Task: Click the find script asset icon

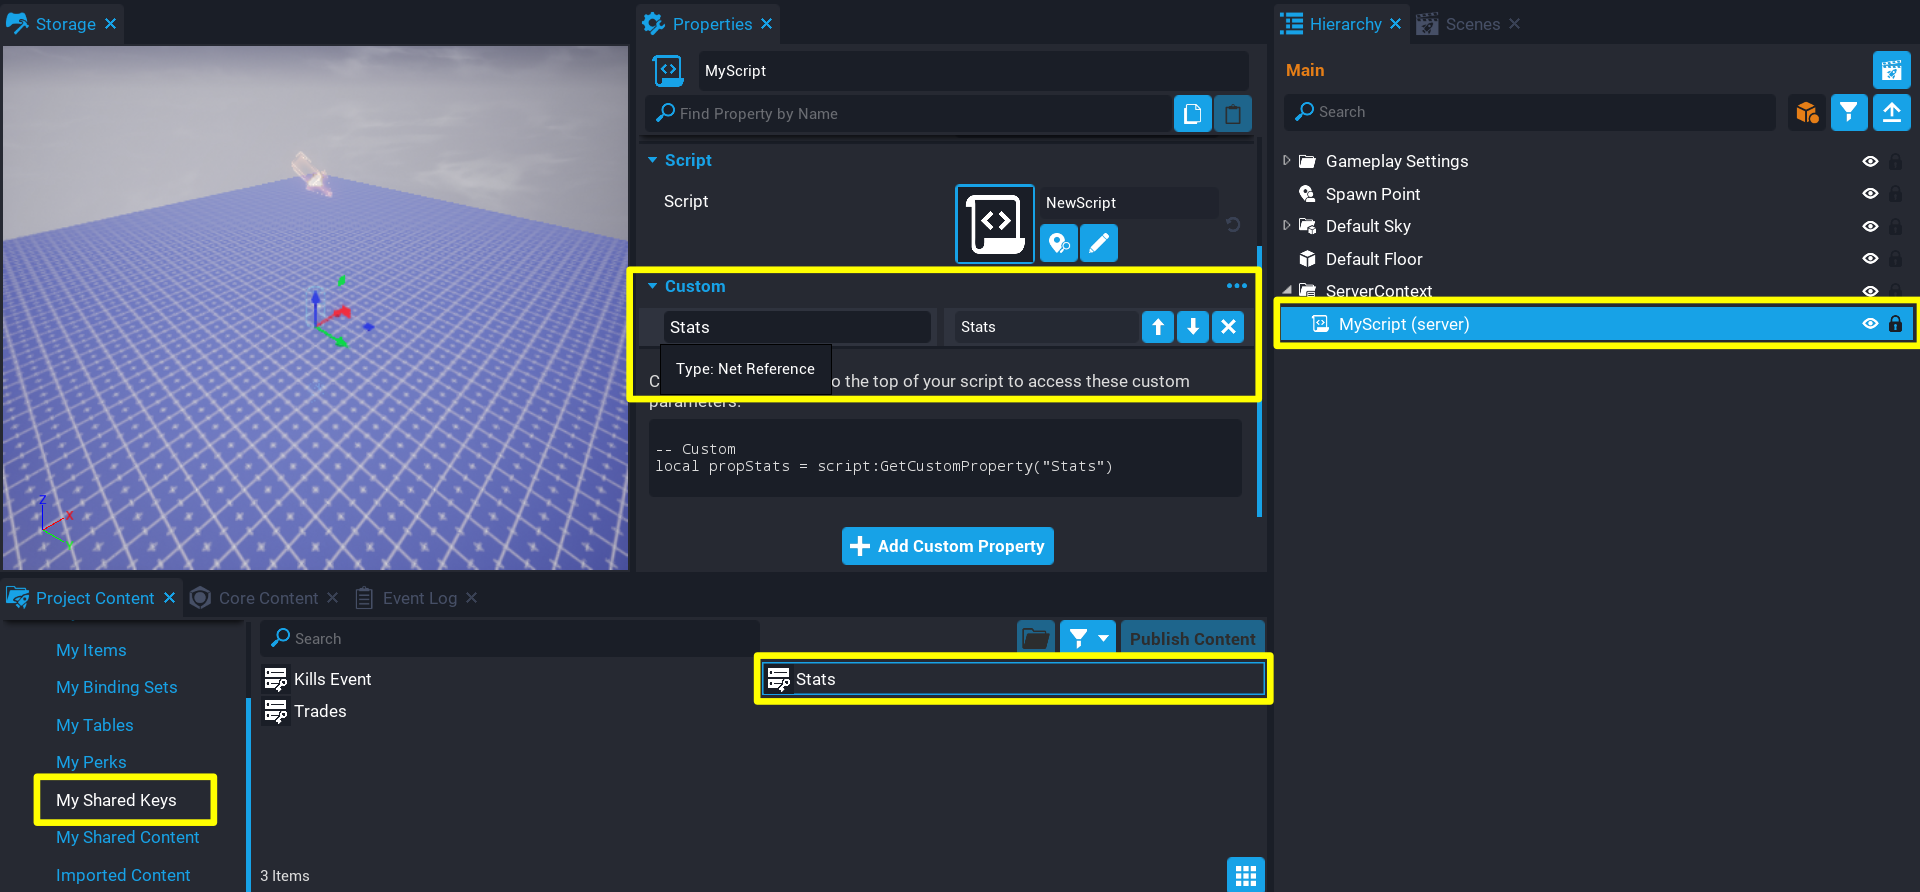Action: 1058,243
